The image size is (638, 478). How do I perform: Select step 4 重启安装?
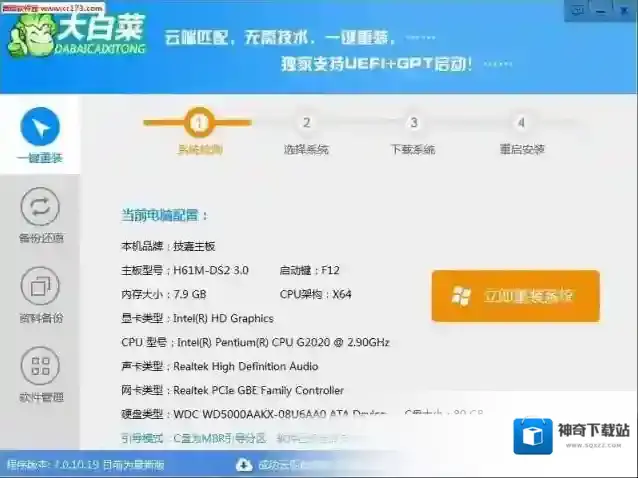pyautogui.click(x=521, y=124)
